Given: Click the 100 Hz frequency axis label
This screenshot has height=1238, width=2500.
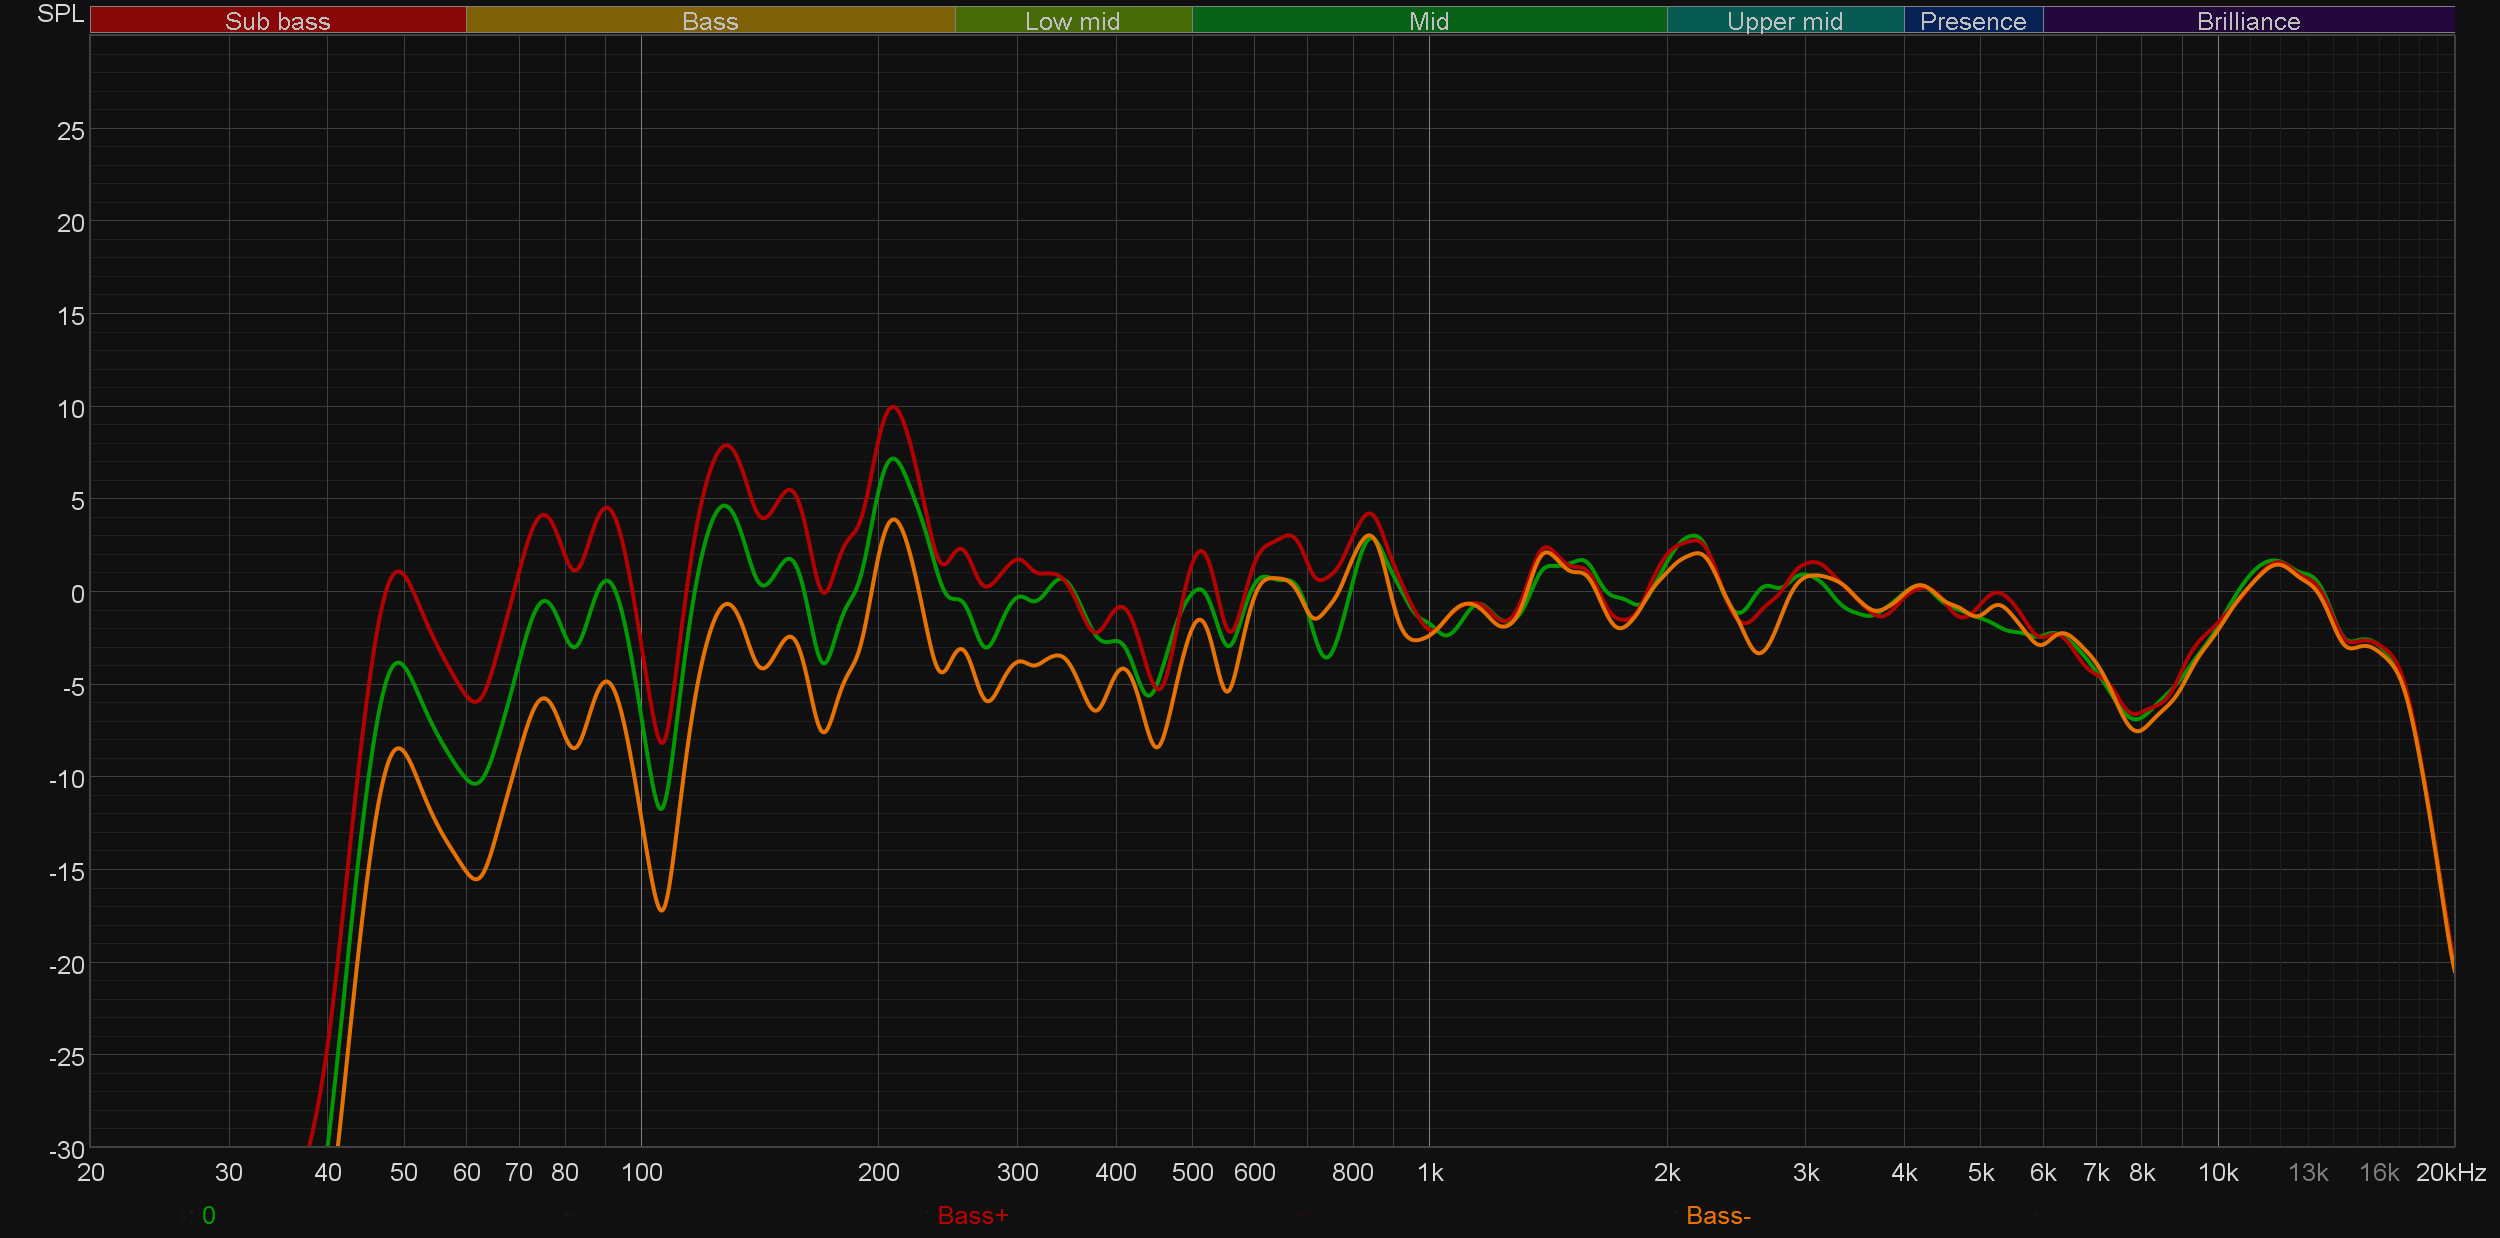Looking at the screenshot, I should 641,1172.
